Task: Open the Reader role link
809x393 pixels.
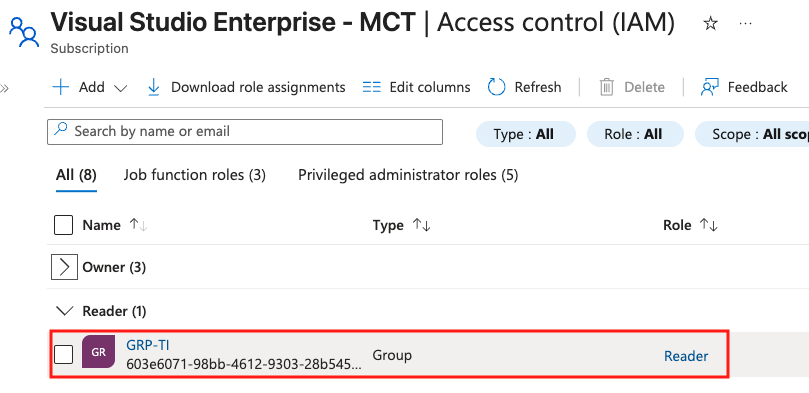Action: click(x=686, y=356)
